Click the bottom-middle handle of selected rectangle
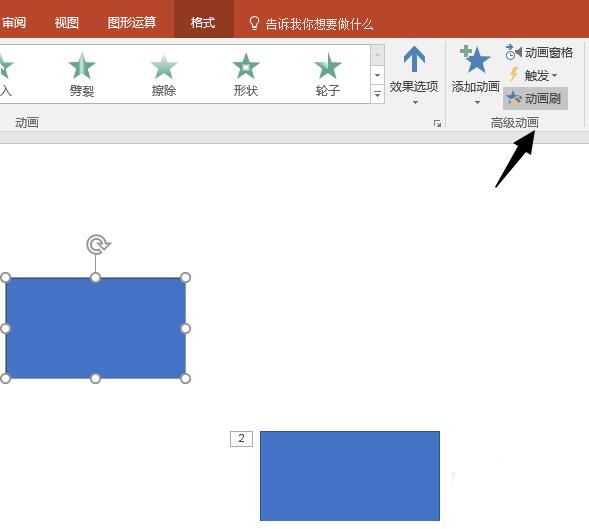589x529 pixels. coord(95,378)
